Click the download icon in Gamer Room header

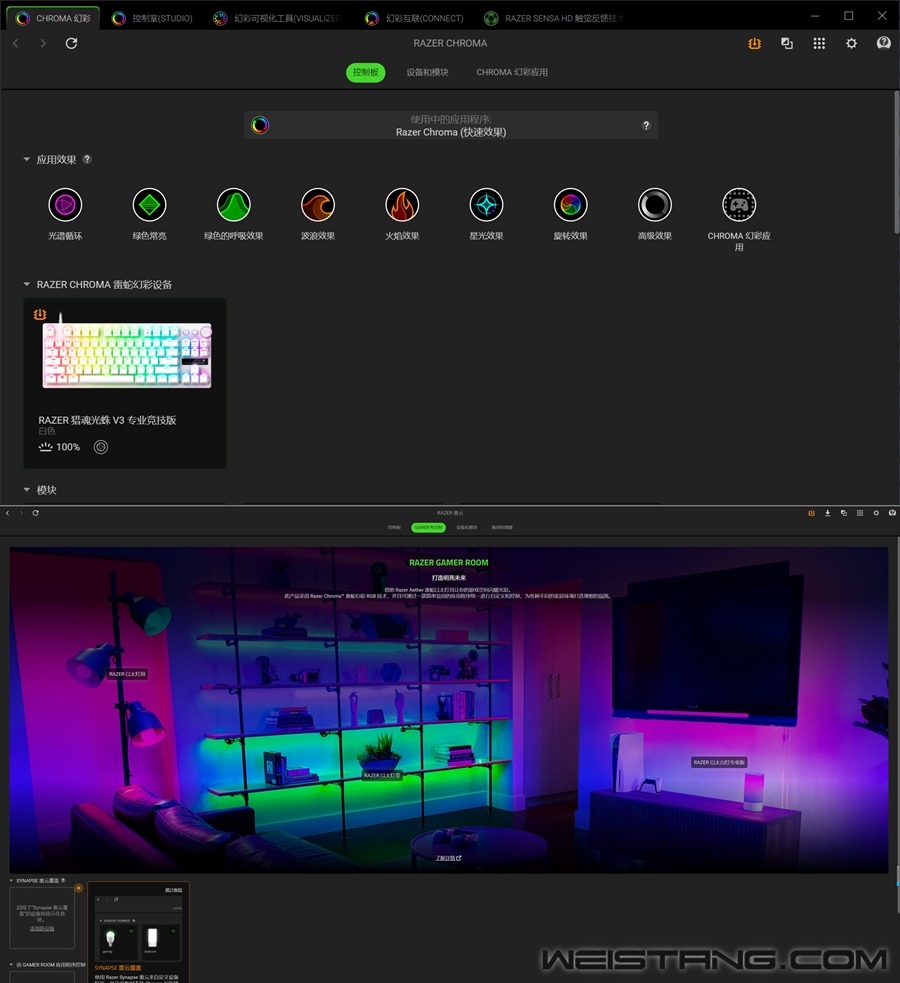pyautogui.click(x=827, y=513)
